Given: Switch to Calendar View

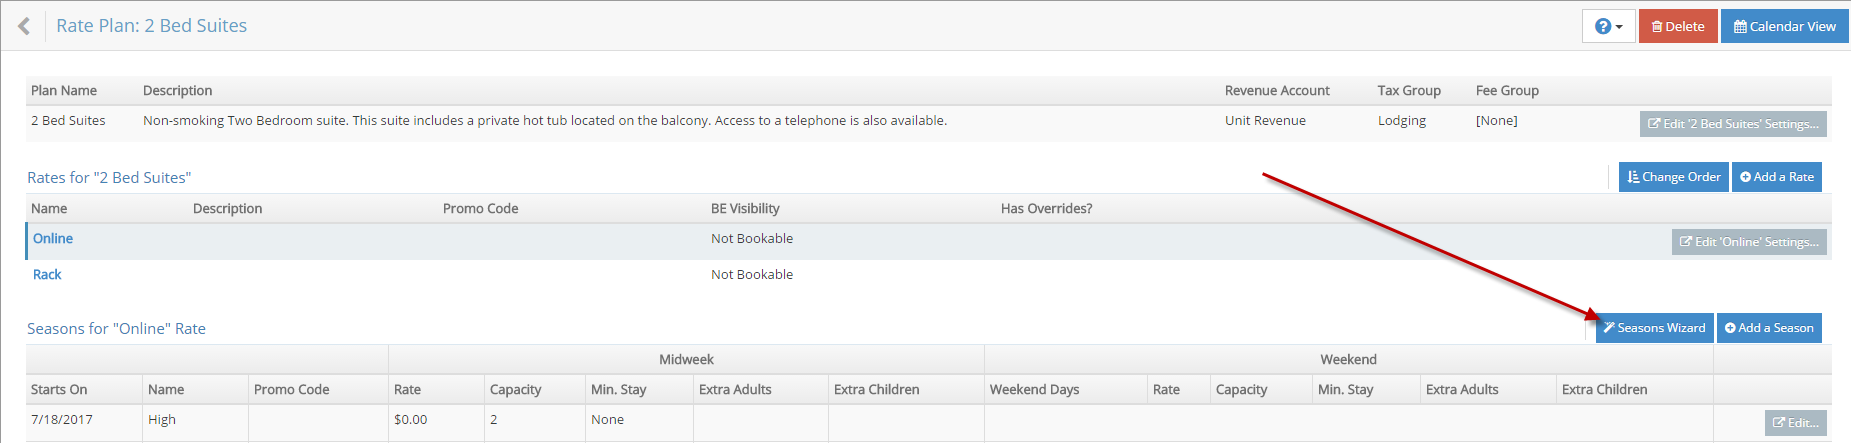Looking at the screenshot, I should pos(1784,27).
